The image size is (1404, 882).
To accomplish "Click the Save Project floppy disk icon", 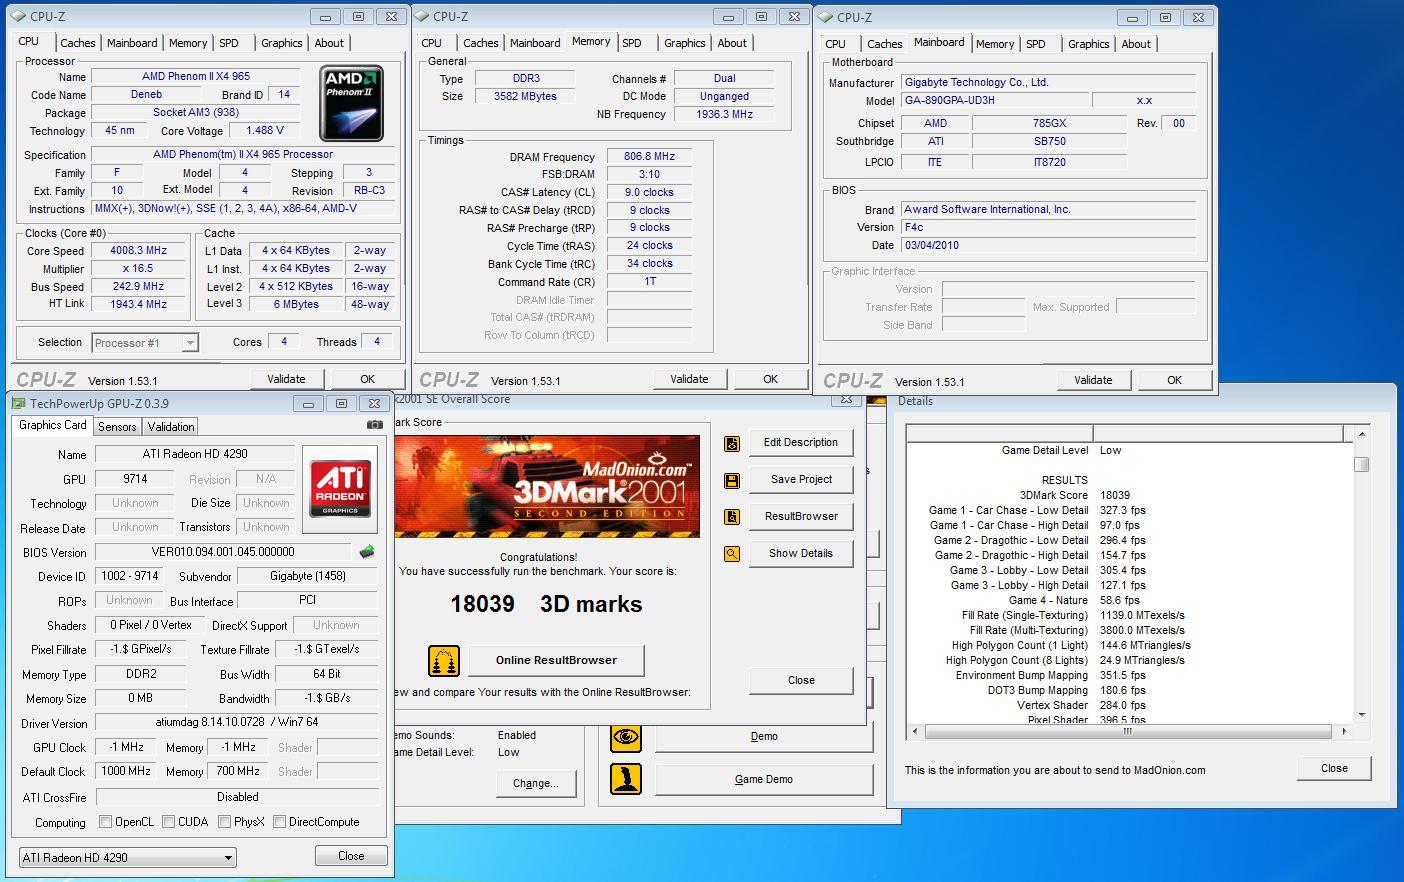I will [732, 480].
